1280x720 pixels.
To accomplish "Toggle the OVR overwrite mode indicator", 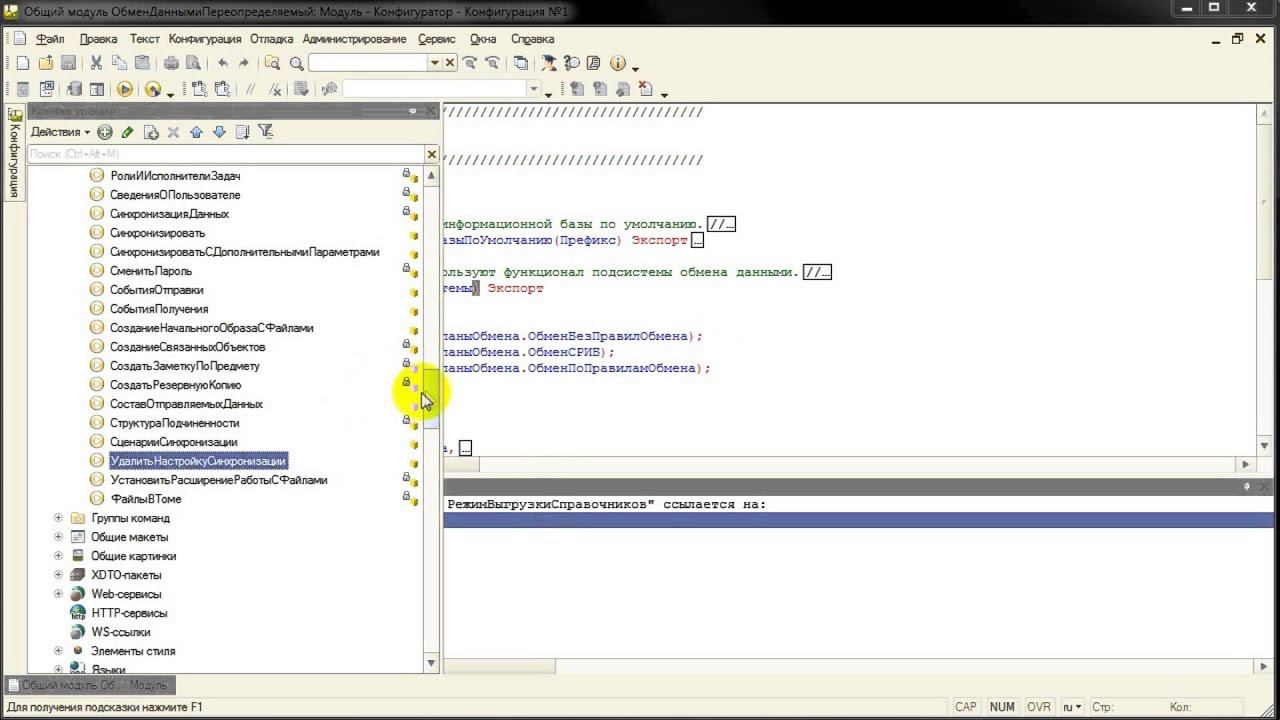I will 1038,707.
